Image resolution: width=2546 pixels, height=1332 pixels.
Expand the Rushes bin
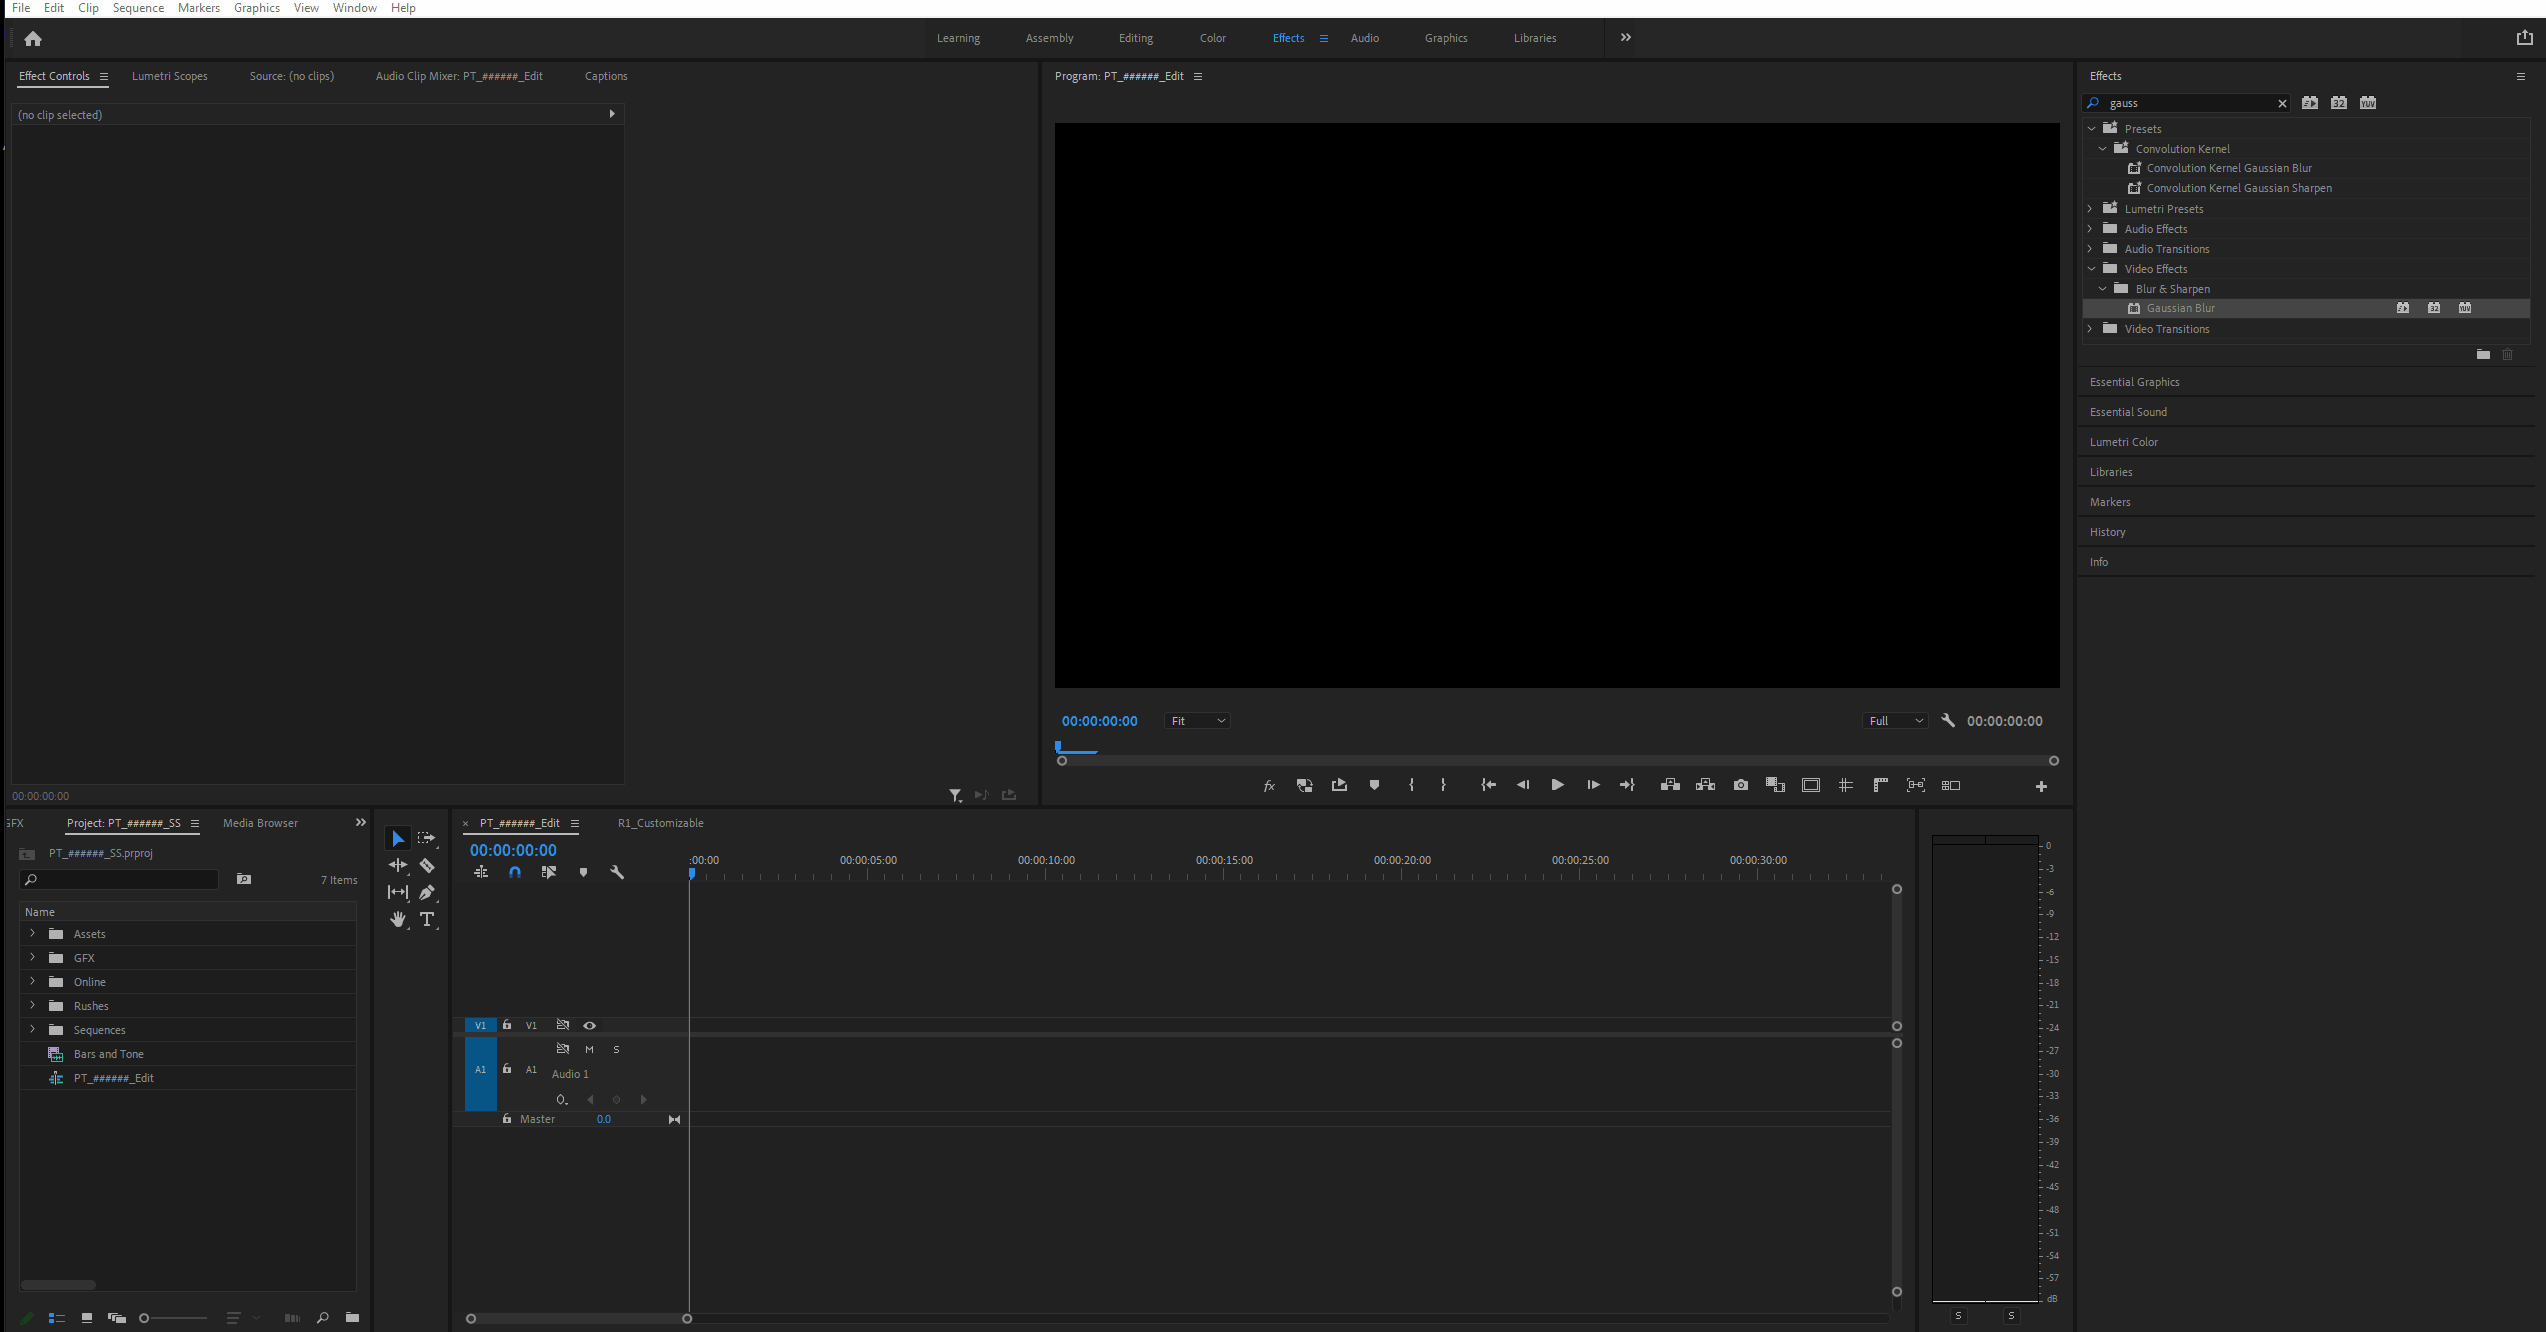point(32,1005)
